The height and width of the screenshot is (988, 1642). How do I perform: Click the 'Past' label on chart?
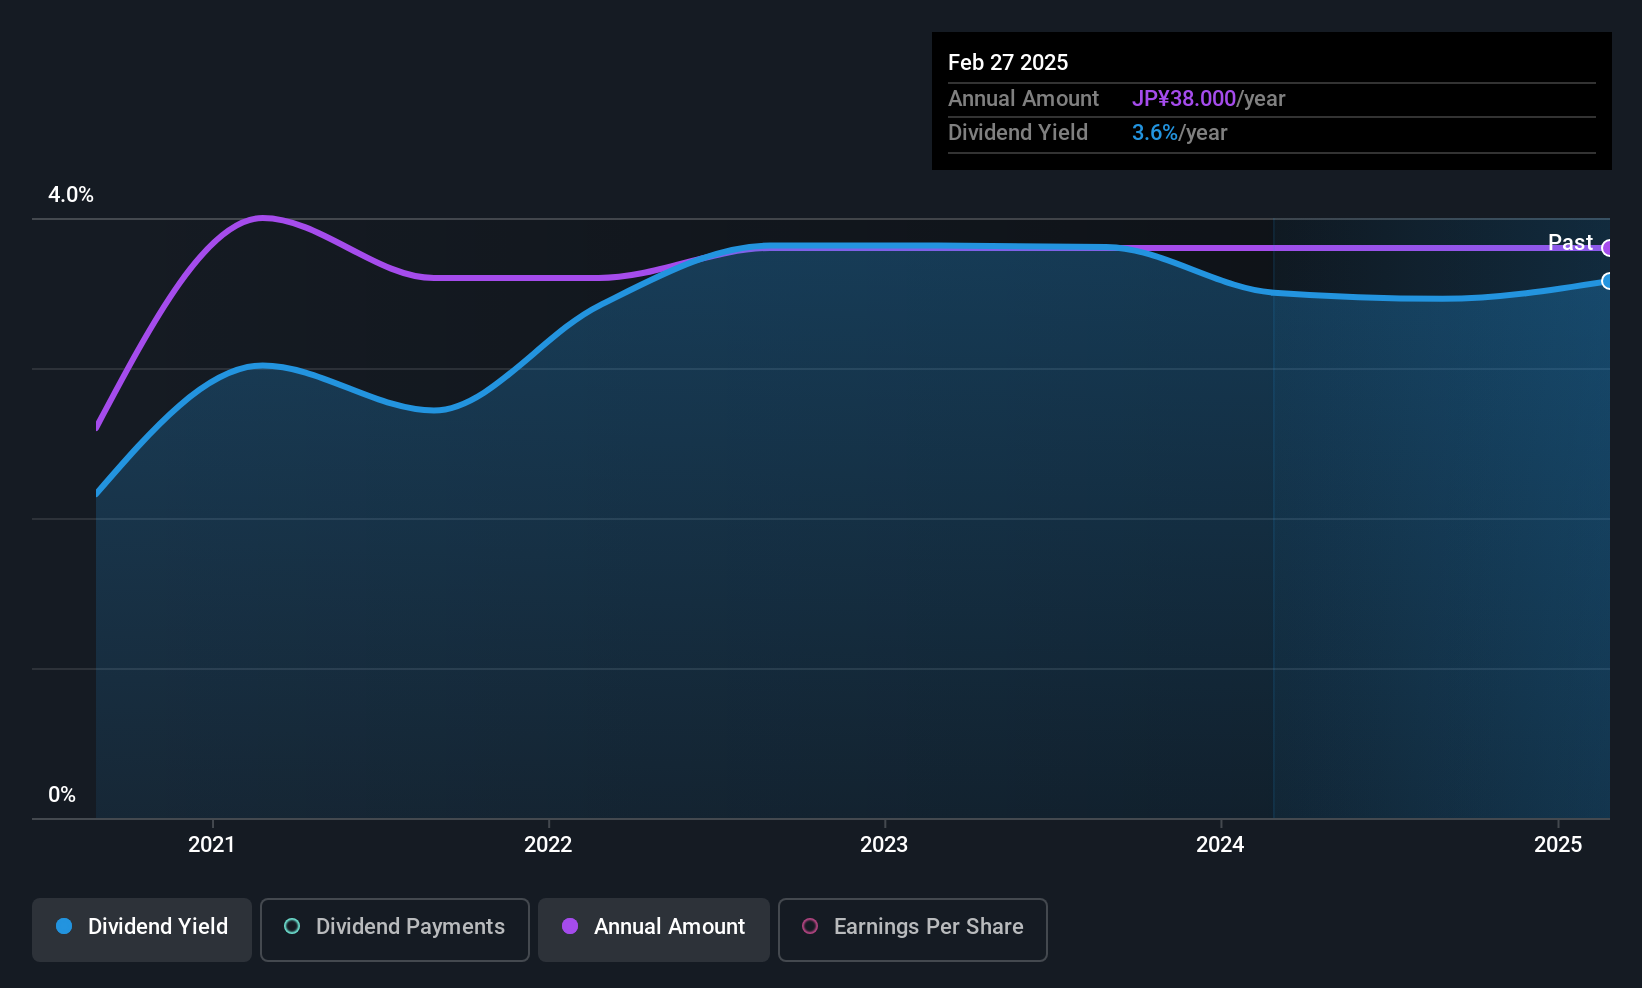(1570, 242)
